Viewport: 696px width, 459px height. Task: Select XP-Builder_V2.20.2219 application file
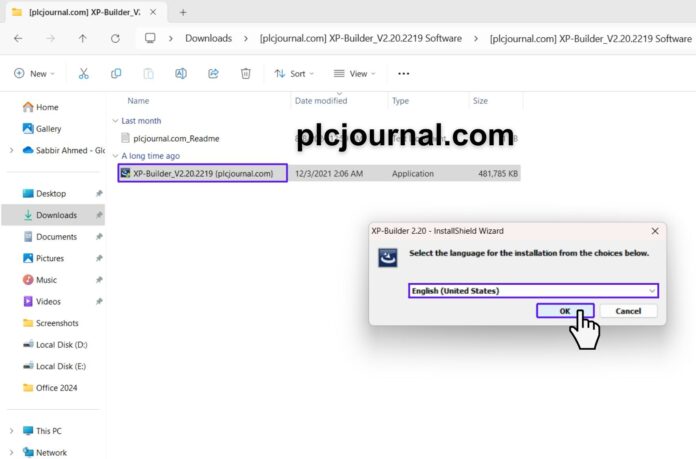coord(202,174)
